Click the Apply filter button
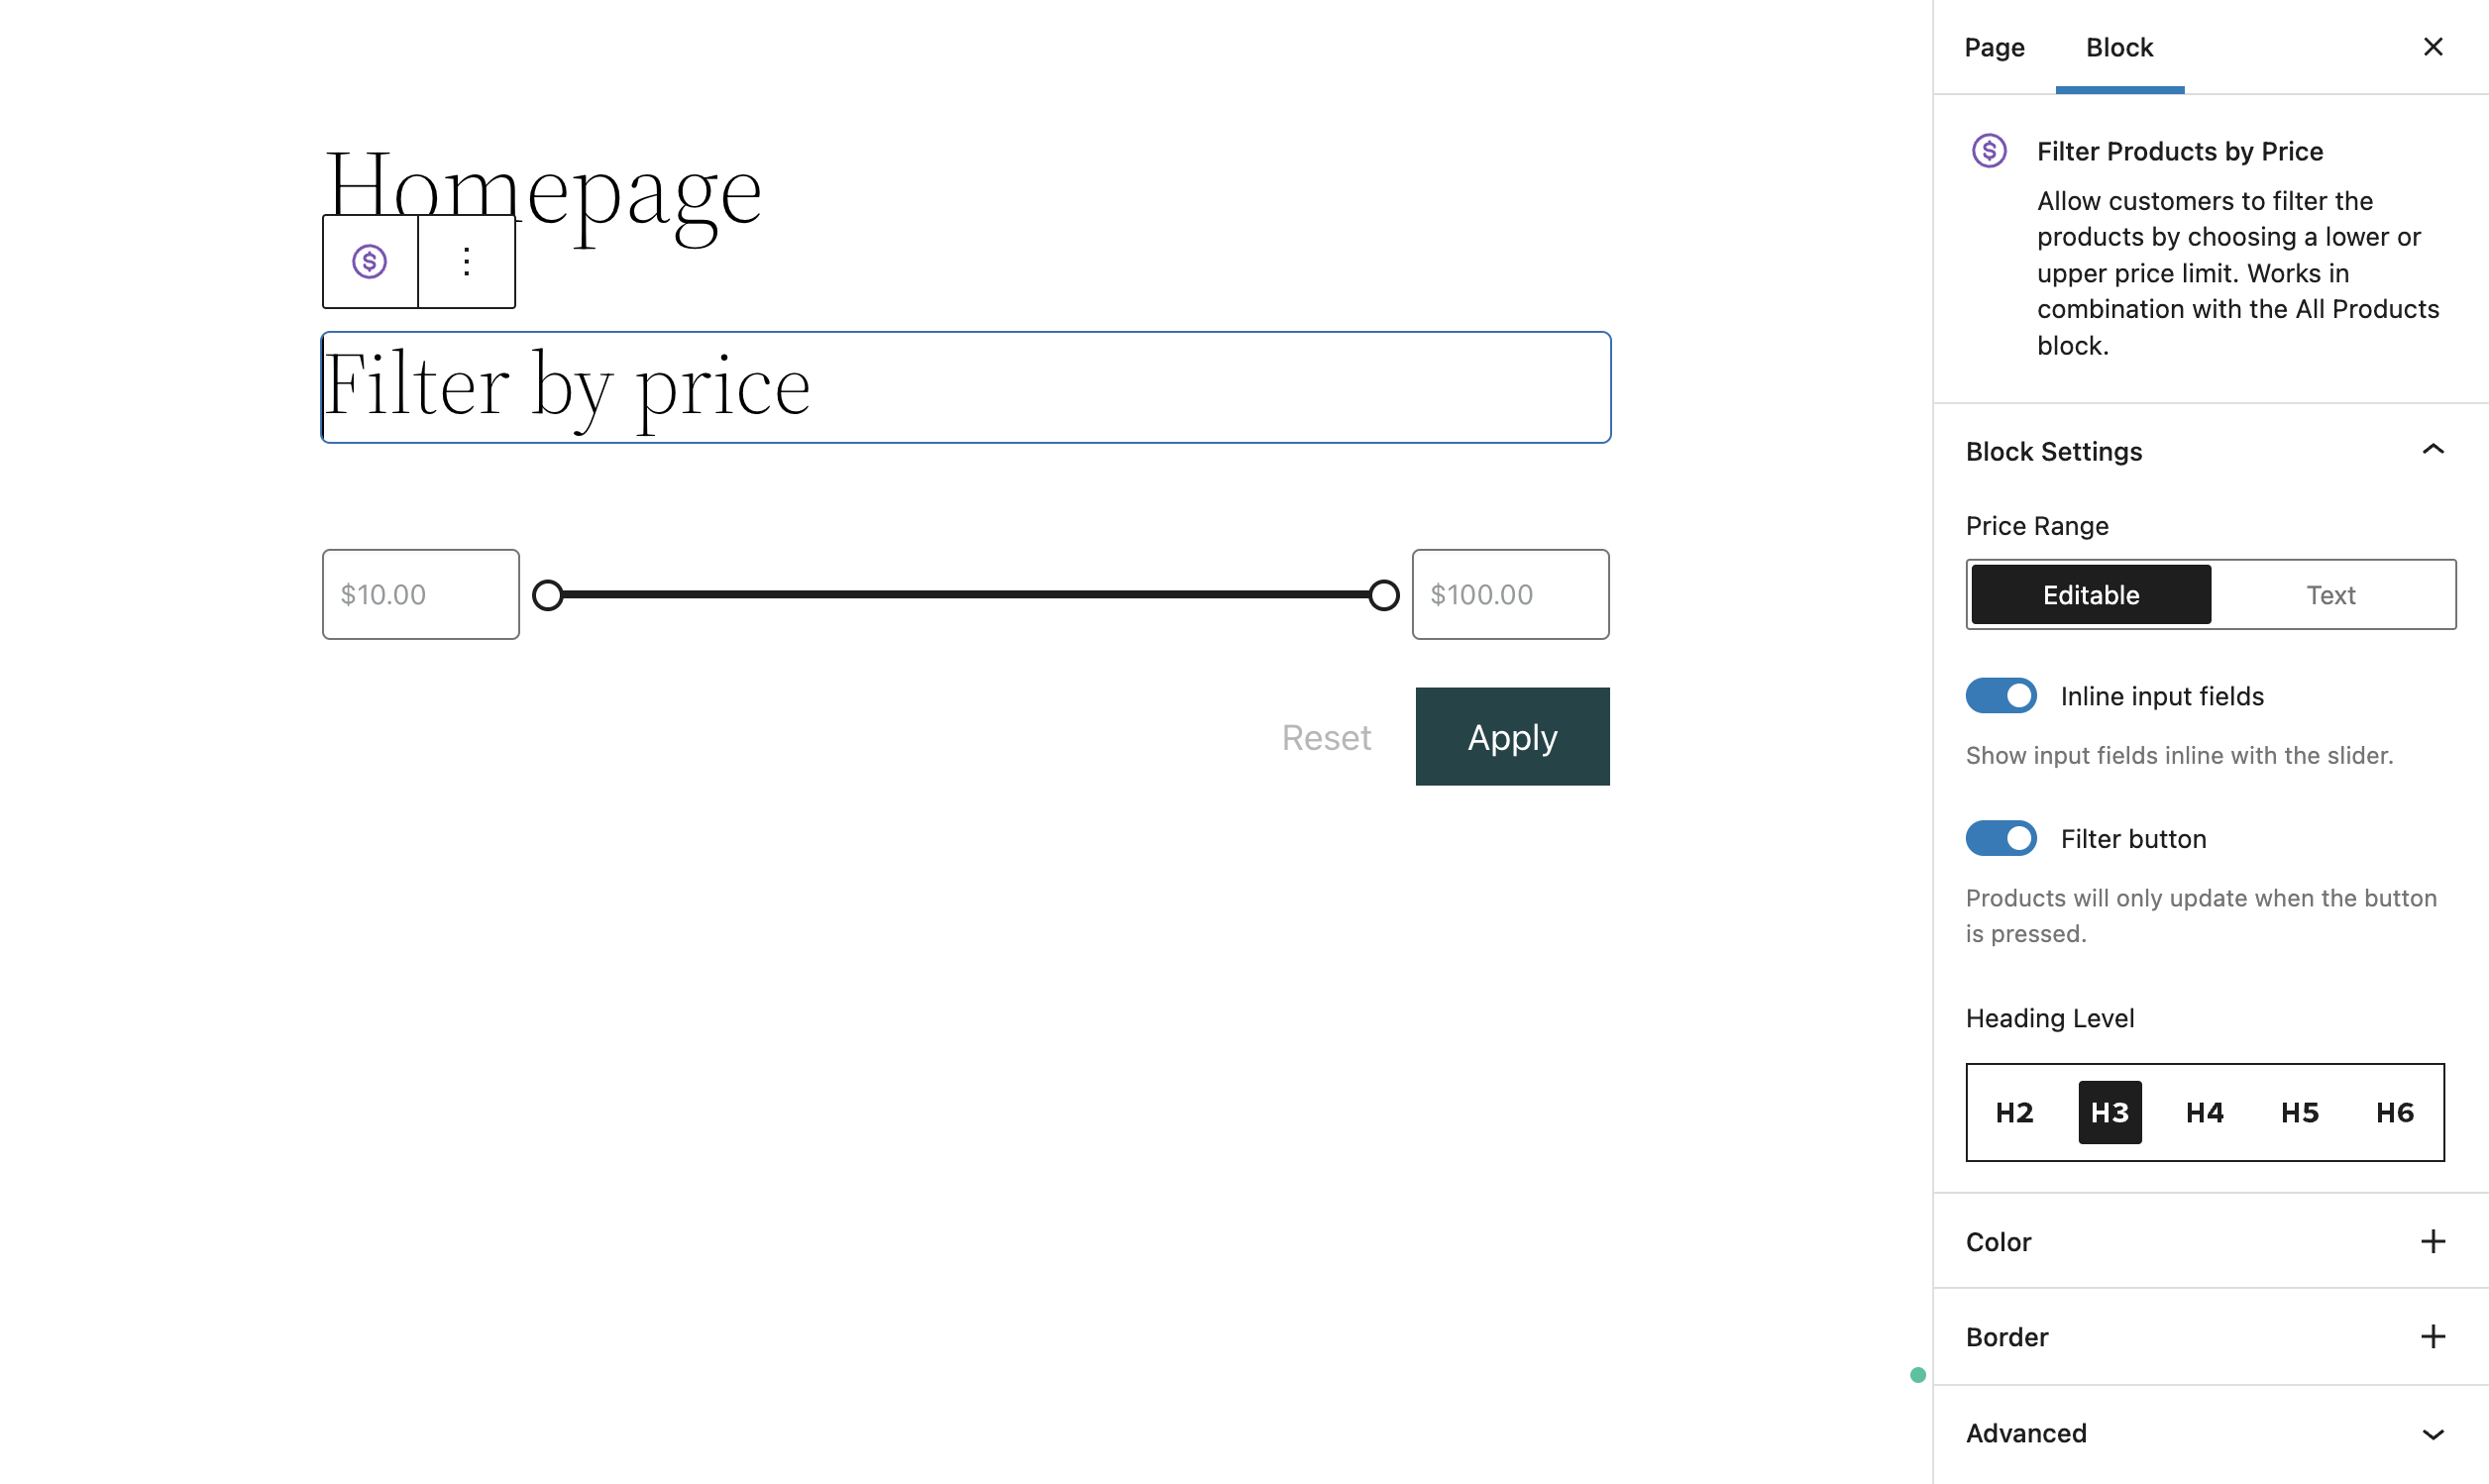Image resolution: width=2489 pixels, height=1484 pixels. tap(1512, 737)
